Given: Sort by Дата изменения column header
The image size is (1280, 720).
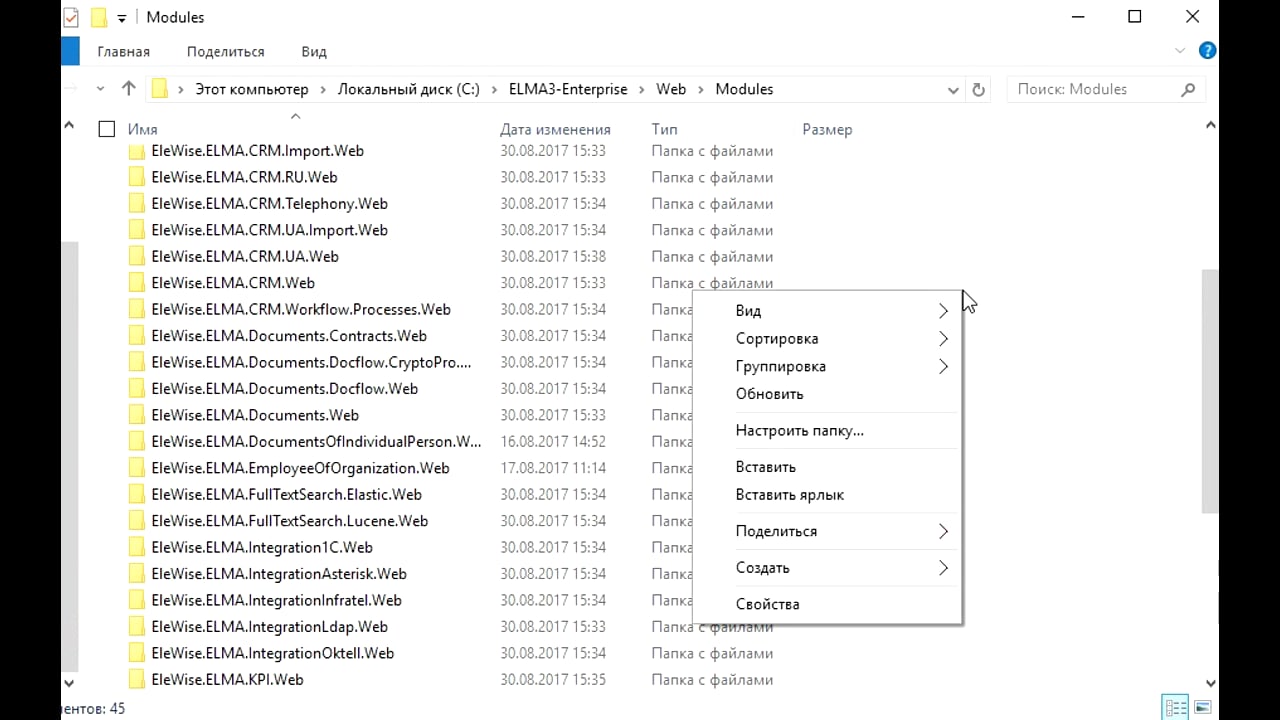Looking at the screenshot, I should pyautogui.click(x=555, y=129).
